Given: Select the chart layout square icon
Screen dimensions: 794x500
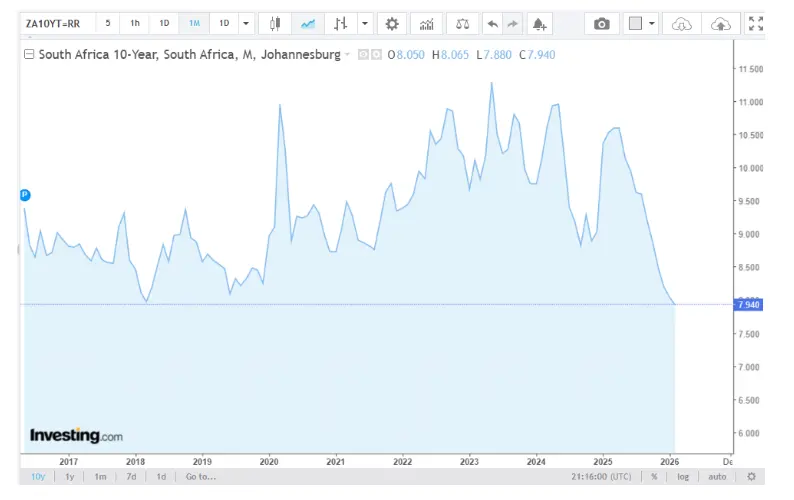Looking at the screenshot, I should coord(635,23).
